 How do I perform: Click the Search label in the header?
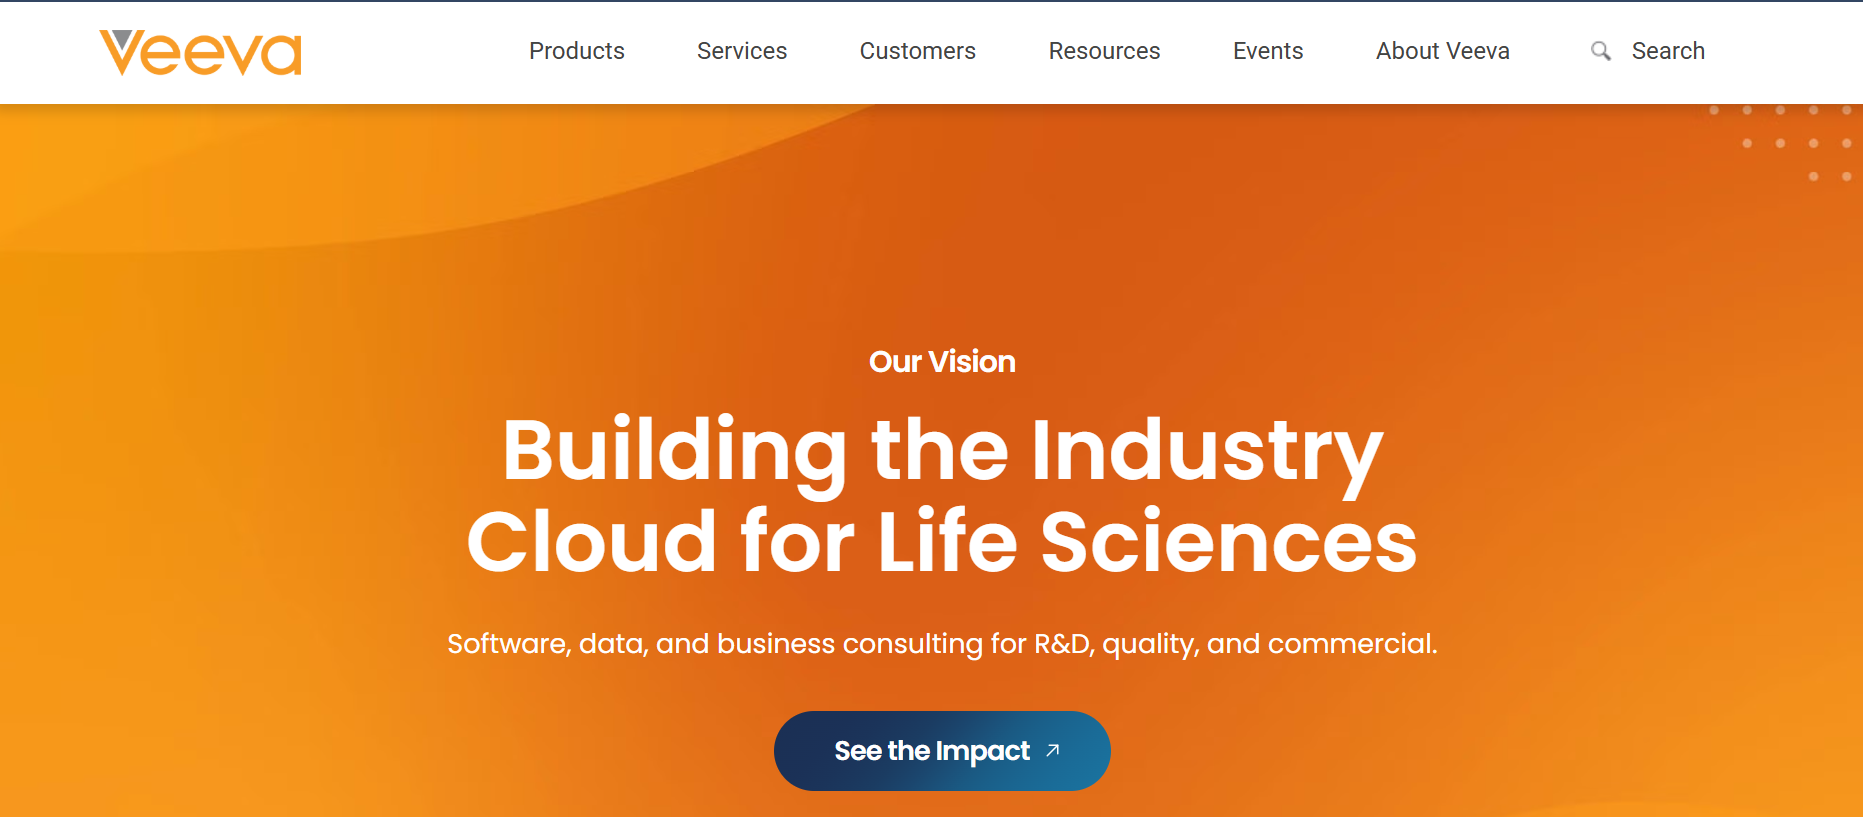point(1668,50)
